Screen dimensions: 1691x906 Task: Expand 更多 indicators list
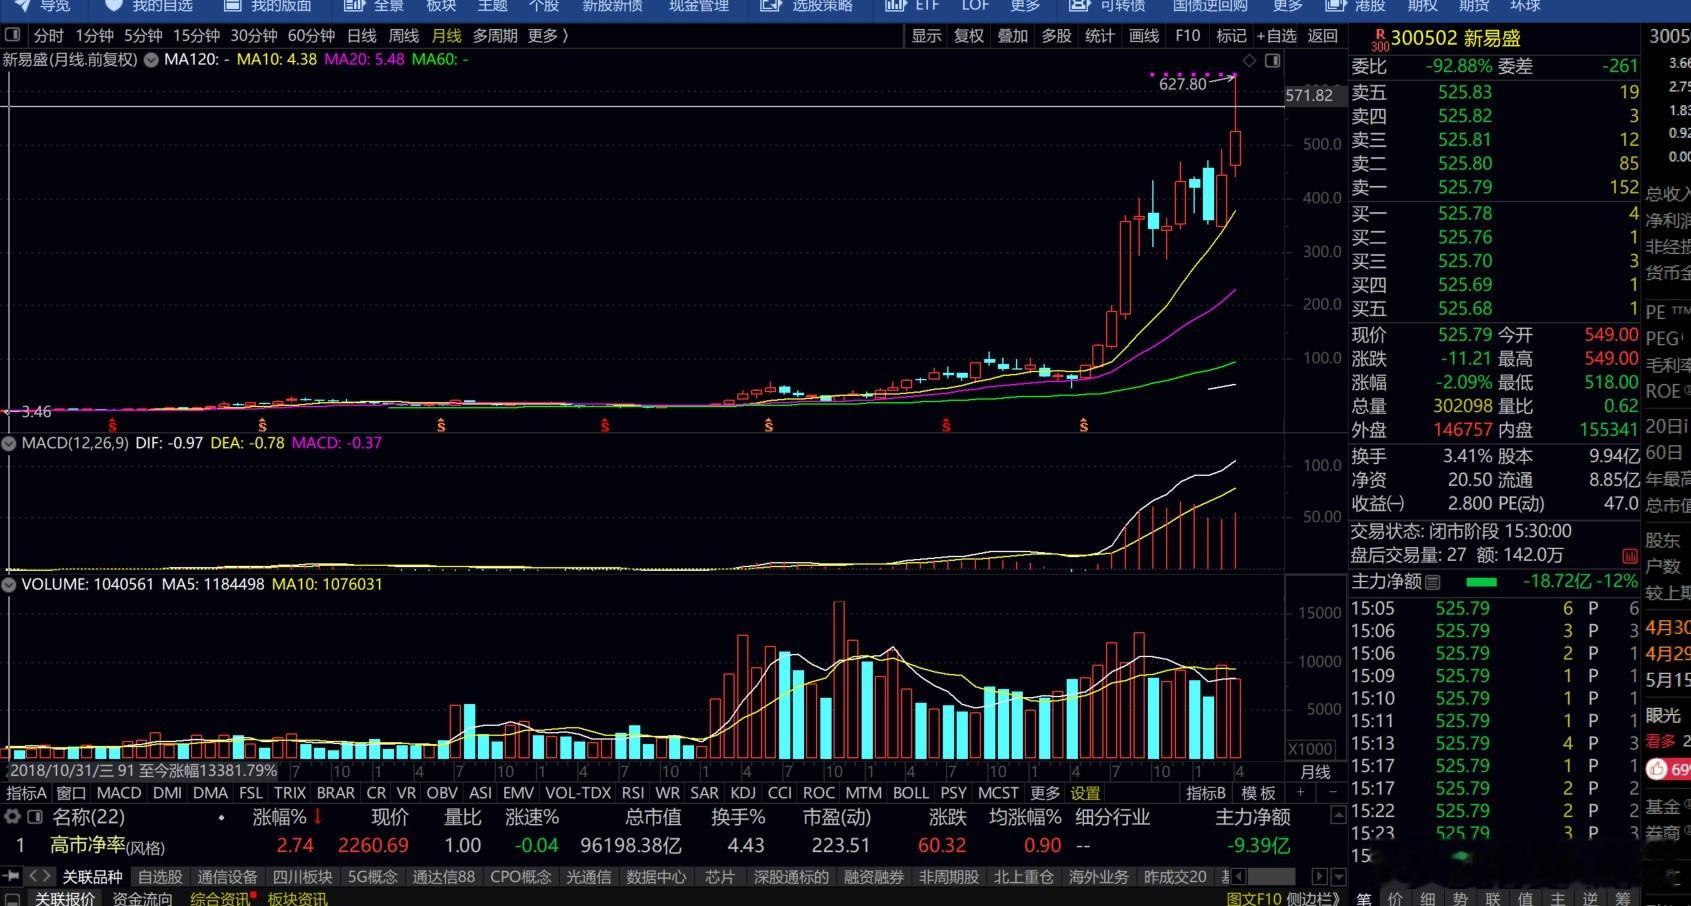tap(1044, 793)
